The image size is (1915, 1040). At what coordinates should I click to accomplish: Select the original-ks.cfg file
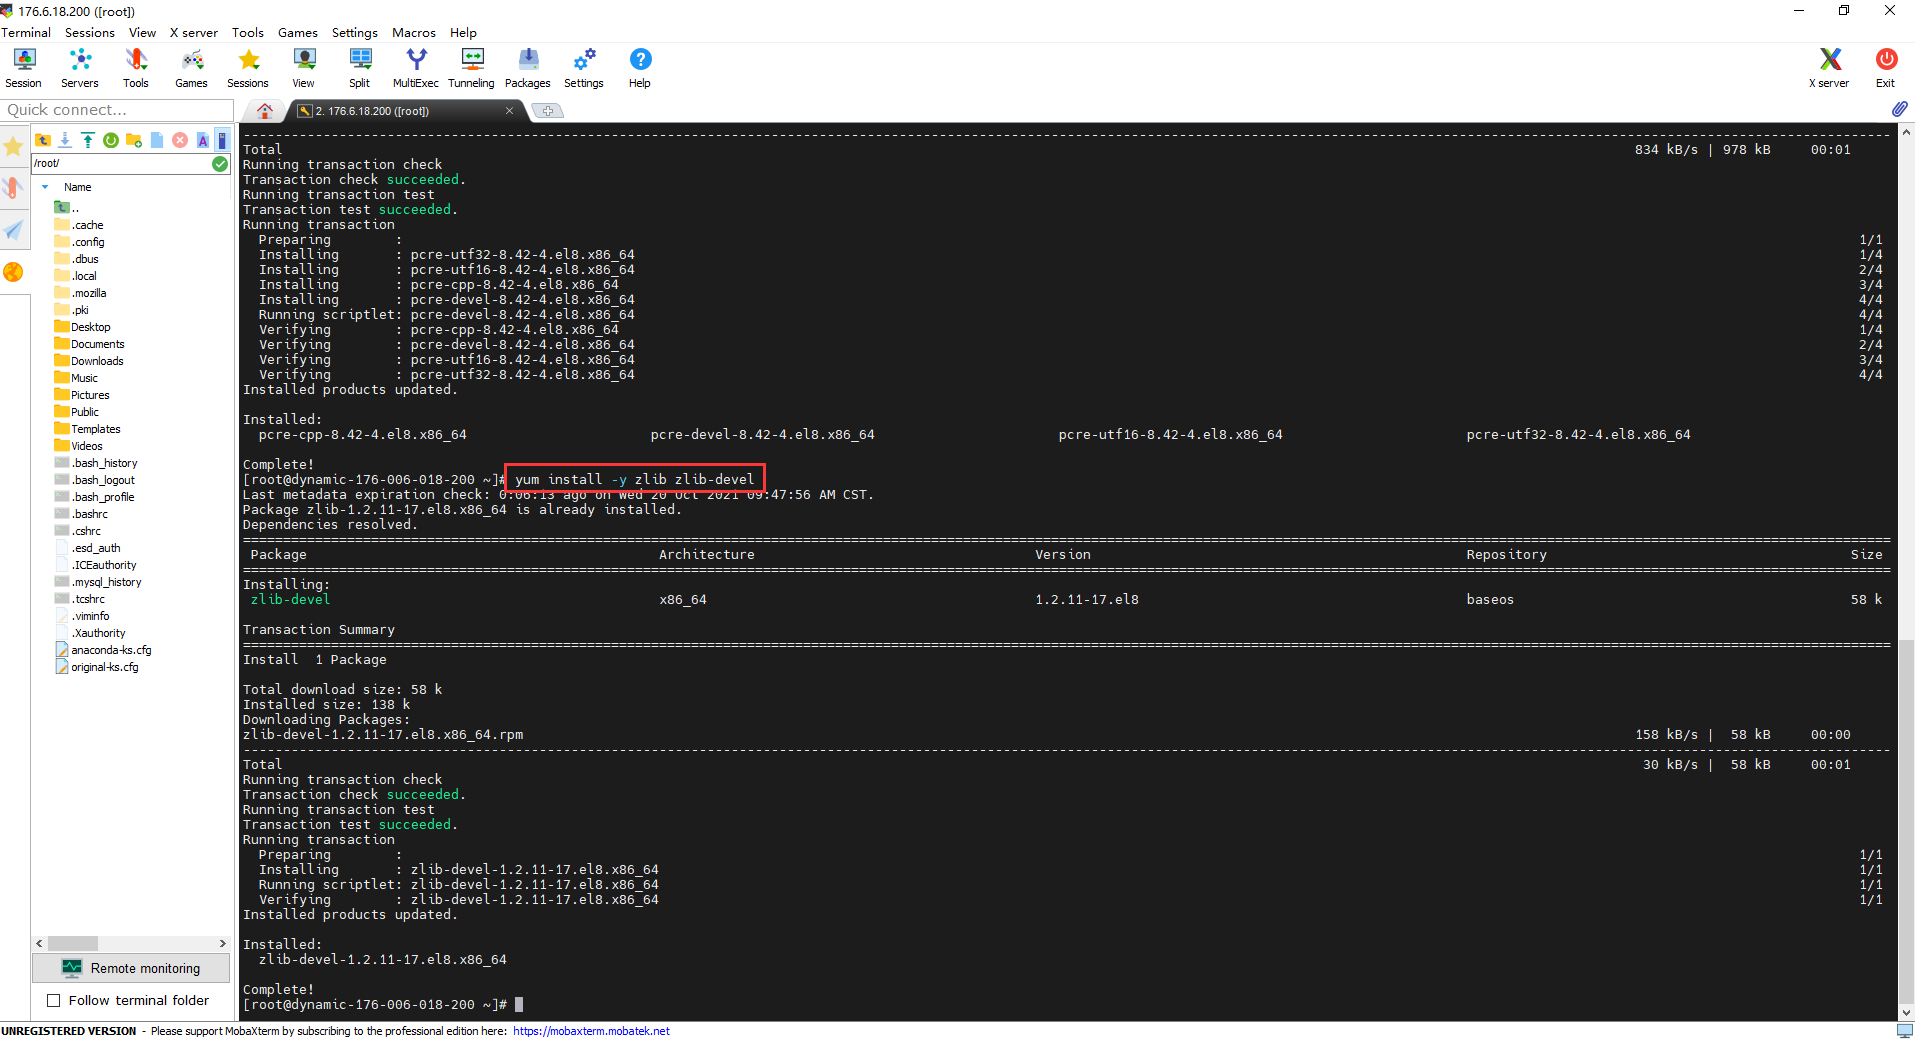pos(97,667)
